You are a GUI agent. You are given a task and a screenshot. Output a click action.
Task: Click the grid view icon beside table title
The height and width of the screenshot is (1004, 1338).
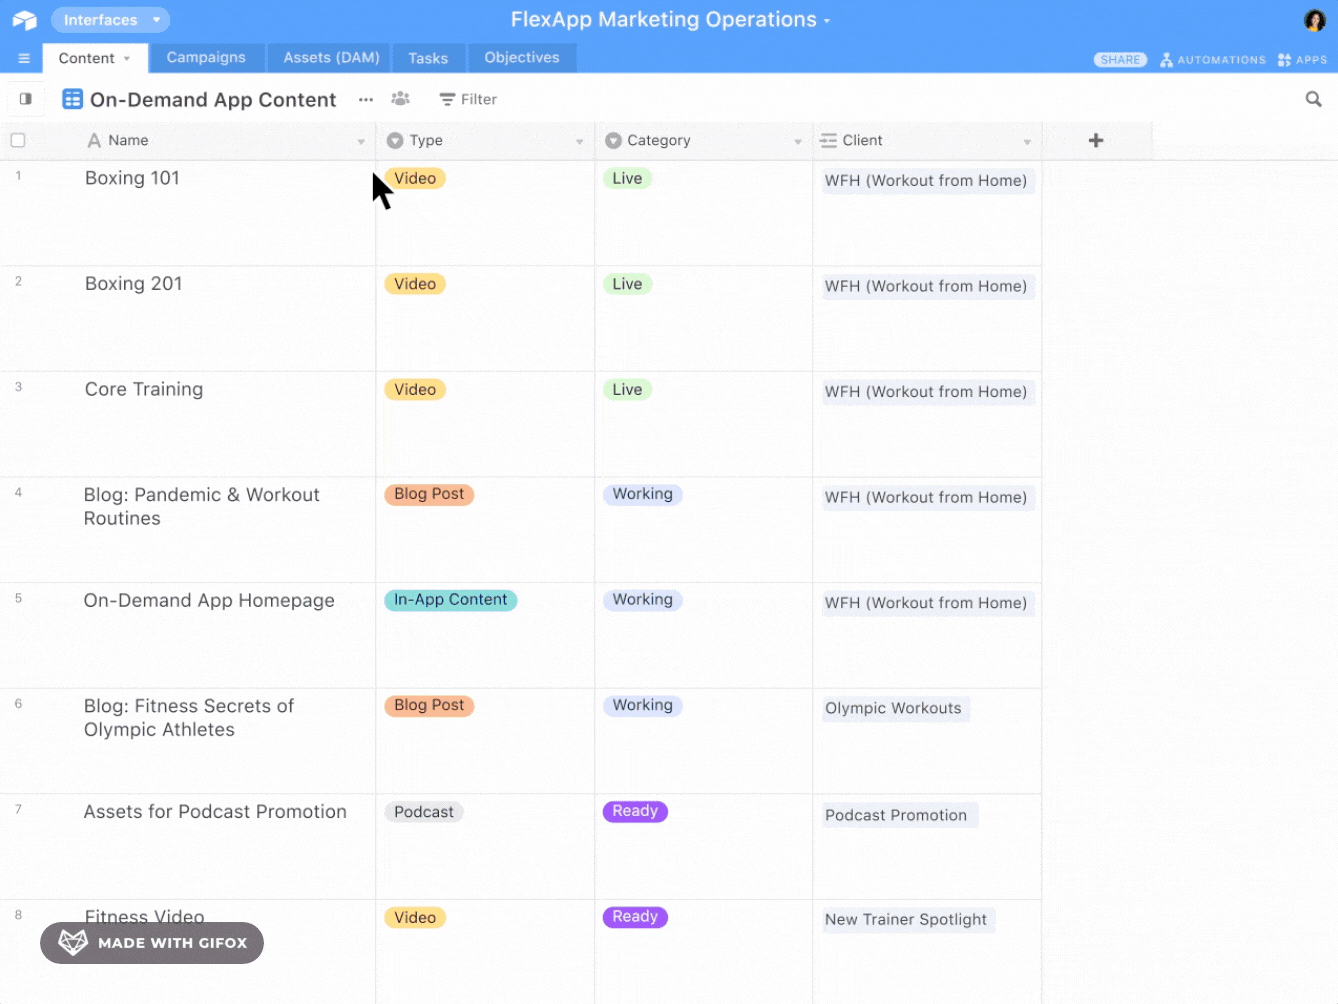coord(71,99)
